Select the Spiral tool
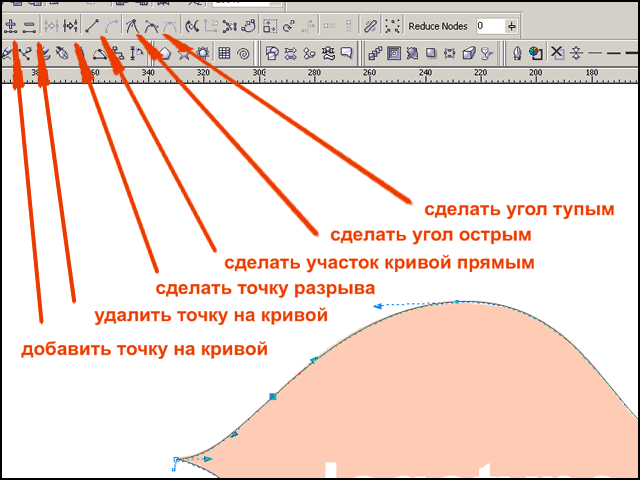The height and width of the screenshot is (480, 640). [x=243, y=53]
